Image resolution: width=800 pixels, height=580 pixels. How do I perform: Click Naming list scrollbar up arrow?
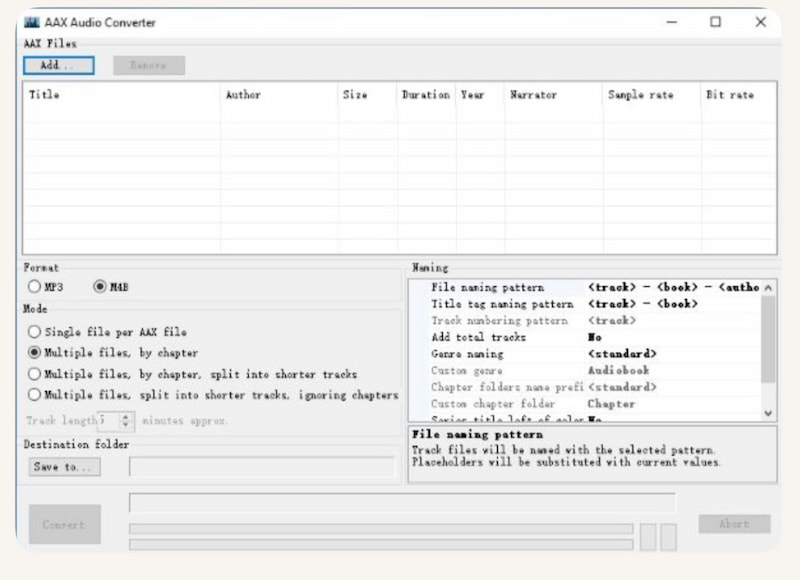pyautogui.click(x=768, y=288)
